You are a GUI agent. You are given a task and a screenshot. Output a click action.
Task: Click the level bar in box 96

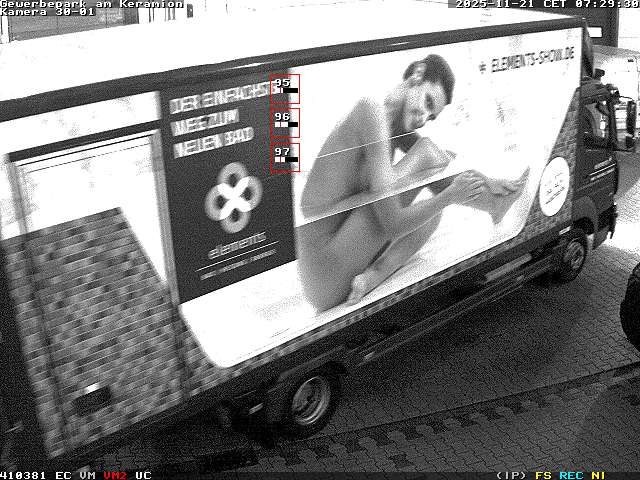286,126
